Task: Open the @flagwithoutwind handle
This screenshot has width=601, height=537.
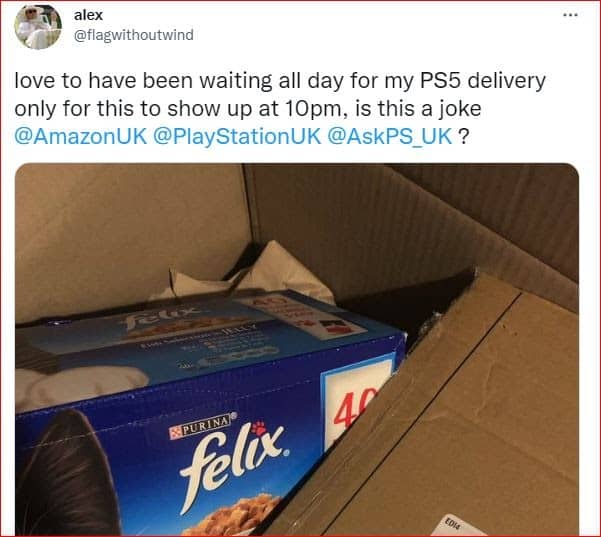Action: 133,35
